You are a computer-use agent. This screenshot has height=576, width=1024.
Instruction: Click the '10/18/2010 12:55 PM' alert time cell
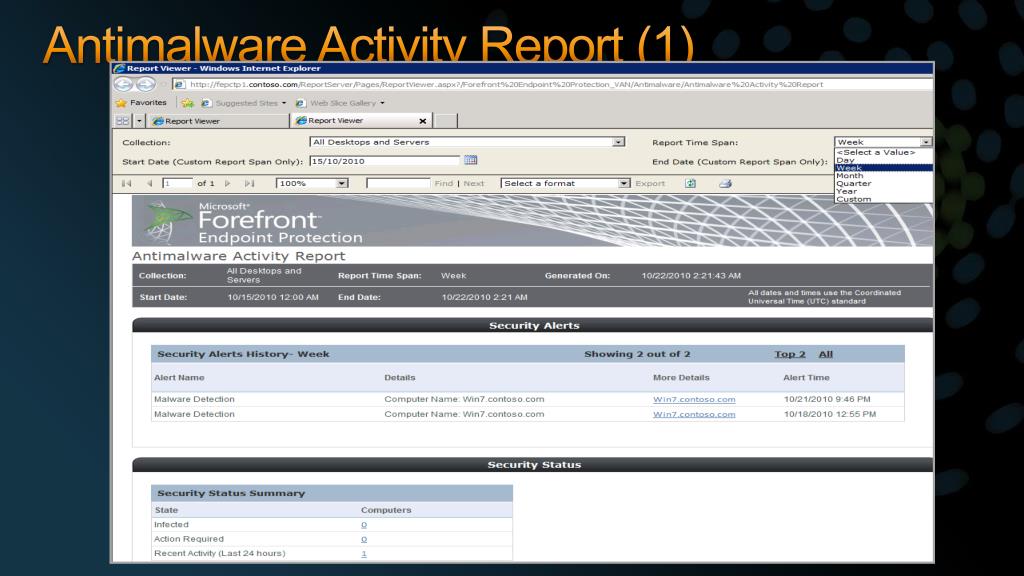pos(830,414)
